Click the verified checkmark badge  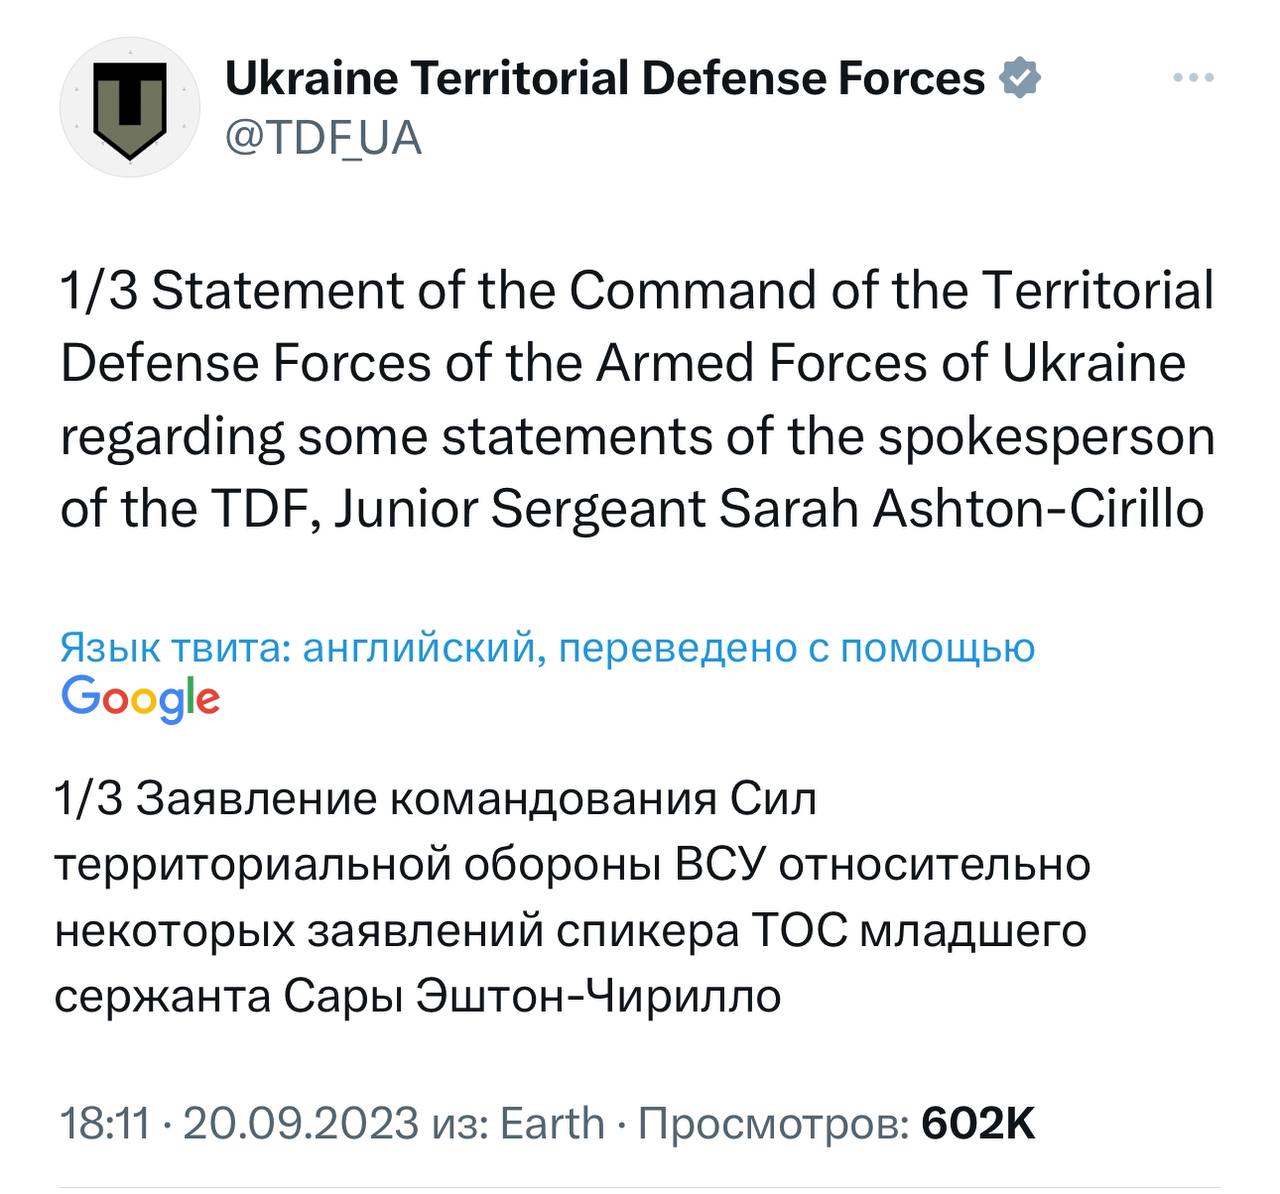(x=1018, y=79)
